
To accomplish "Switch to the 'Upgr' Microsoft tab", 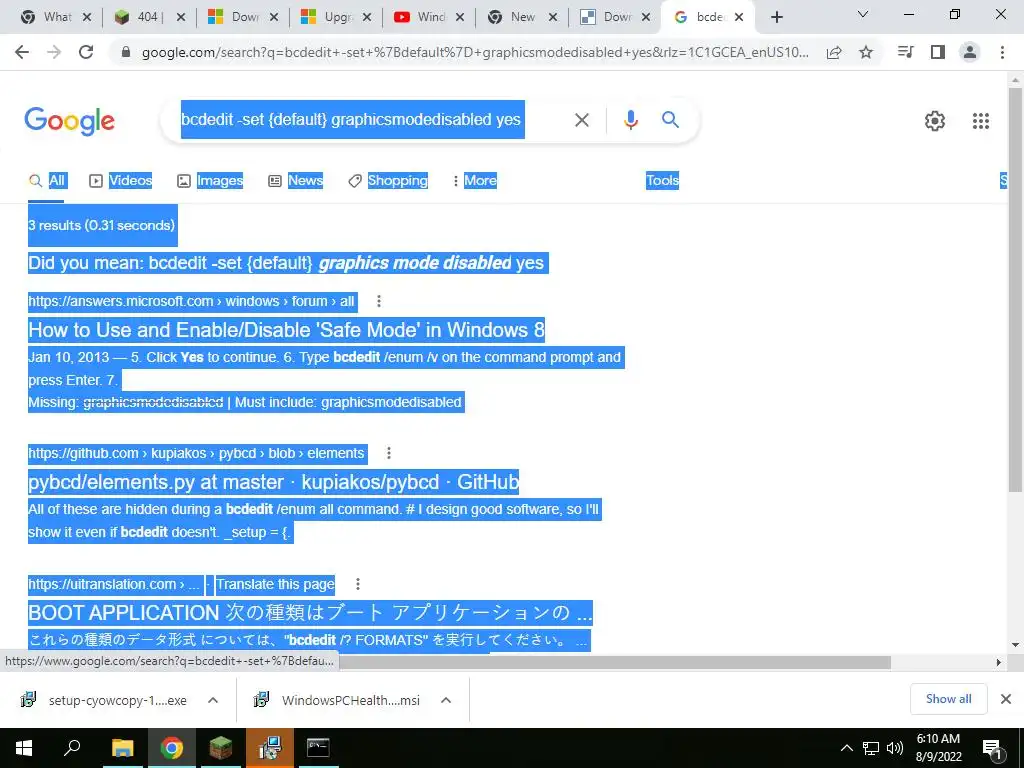I will 336,17.
